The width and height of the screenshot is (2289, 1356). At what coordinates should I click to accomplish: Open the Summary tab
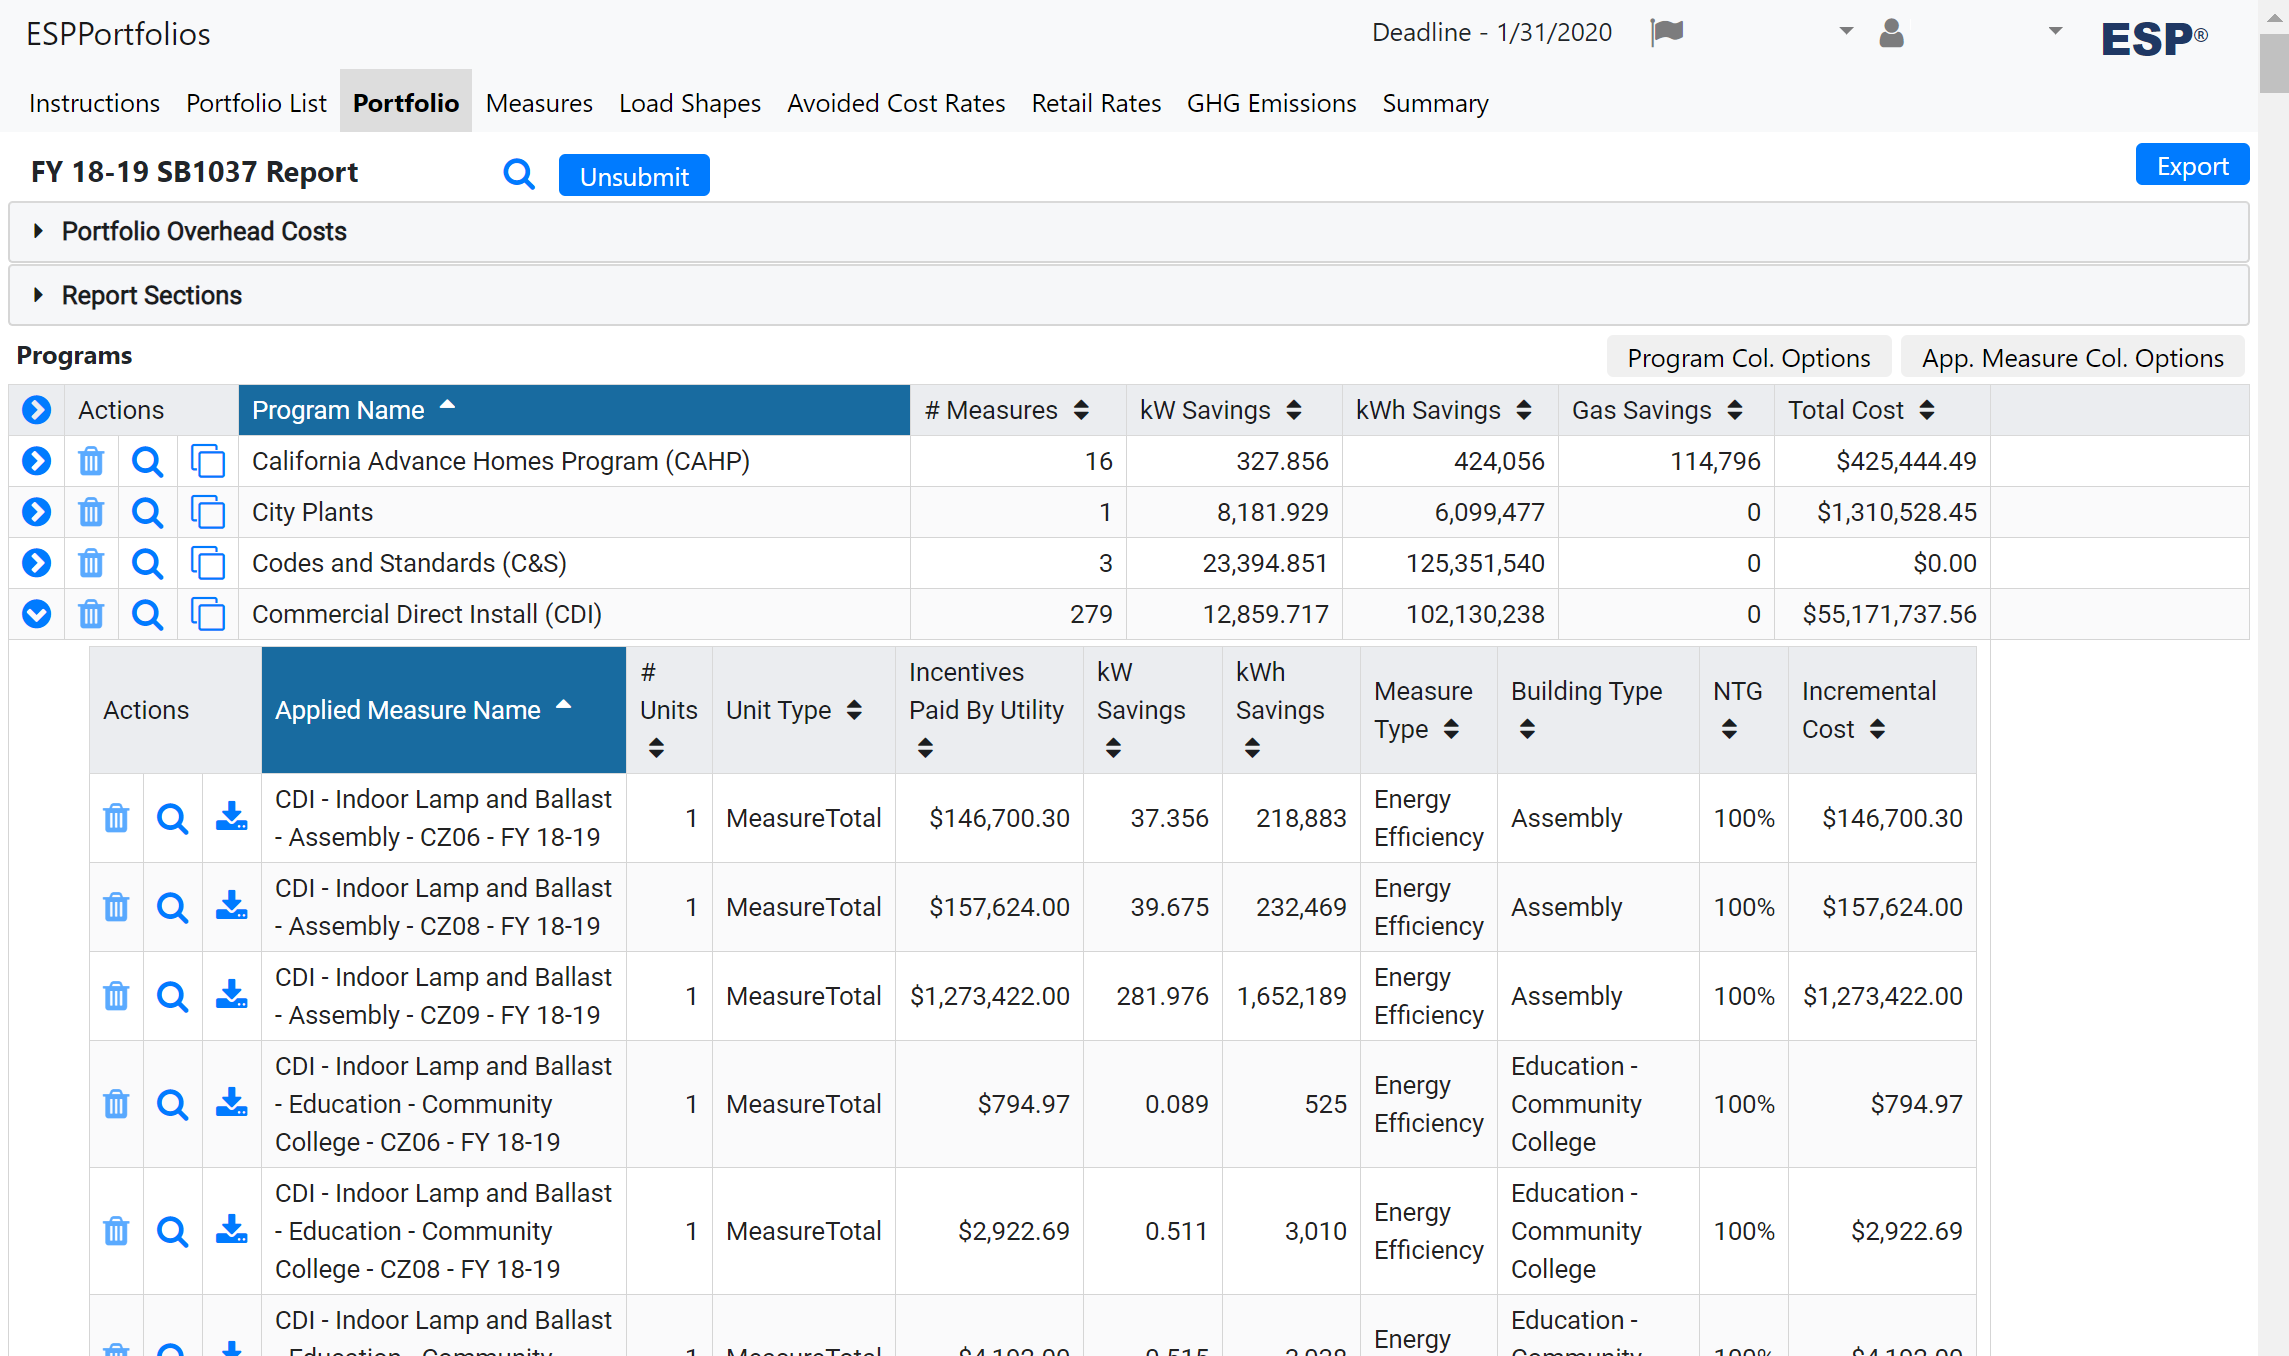tap(1435, 103)
